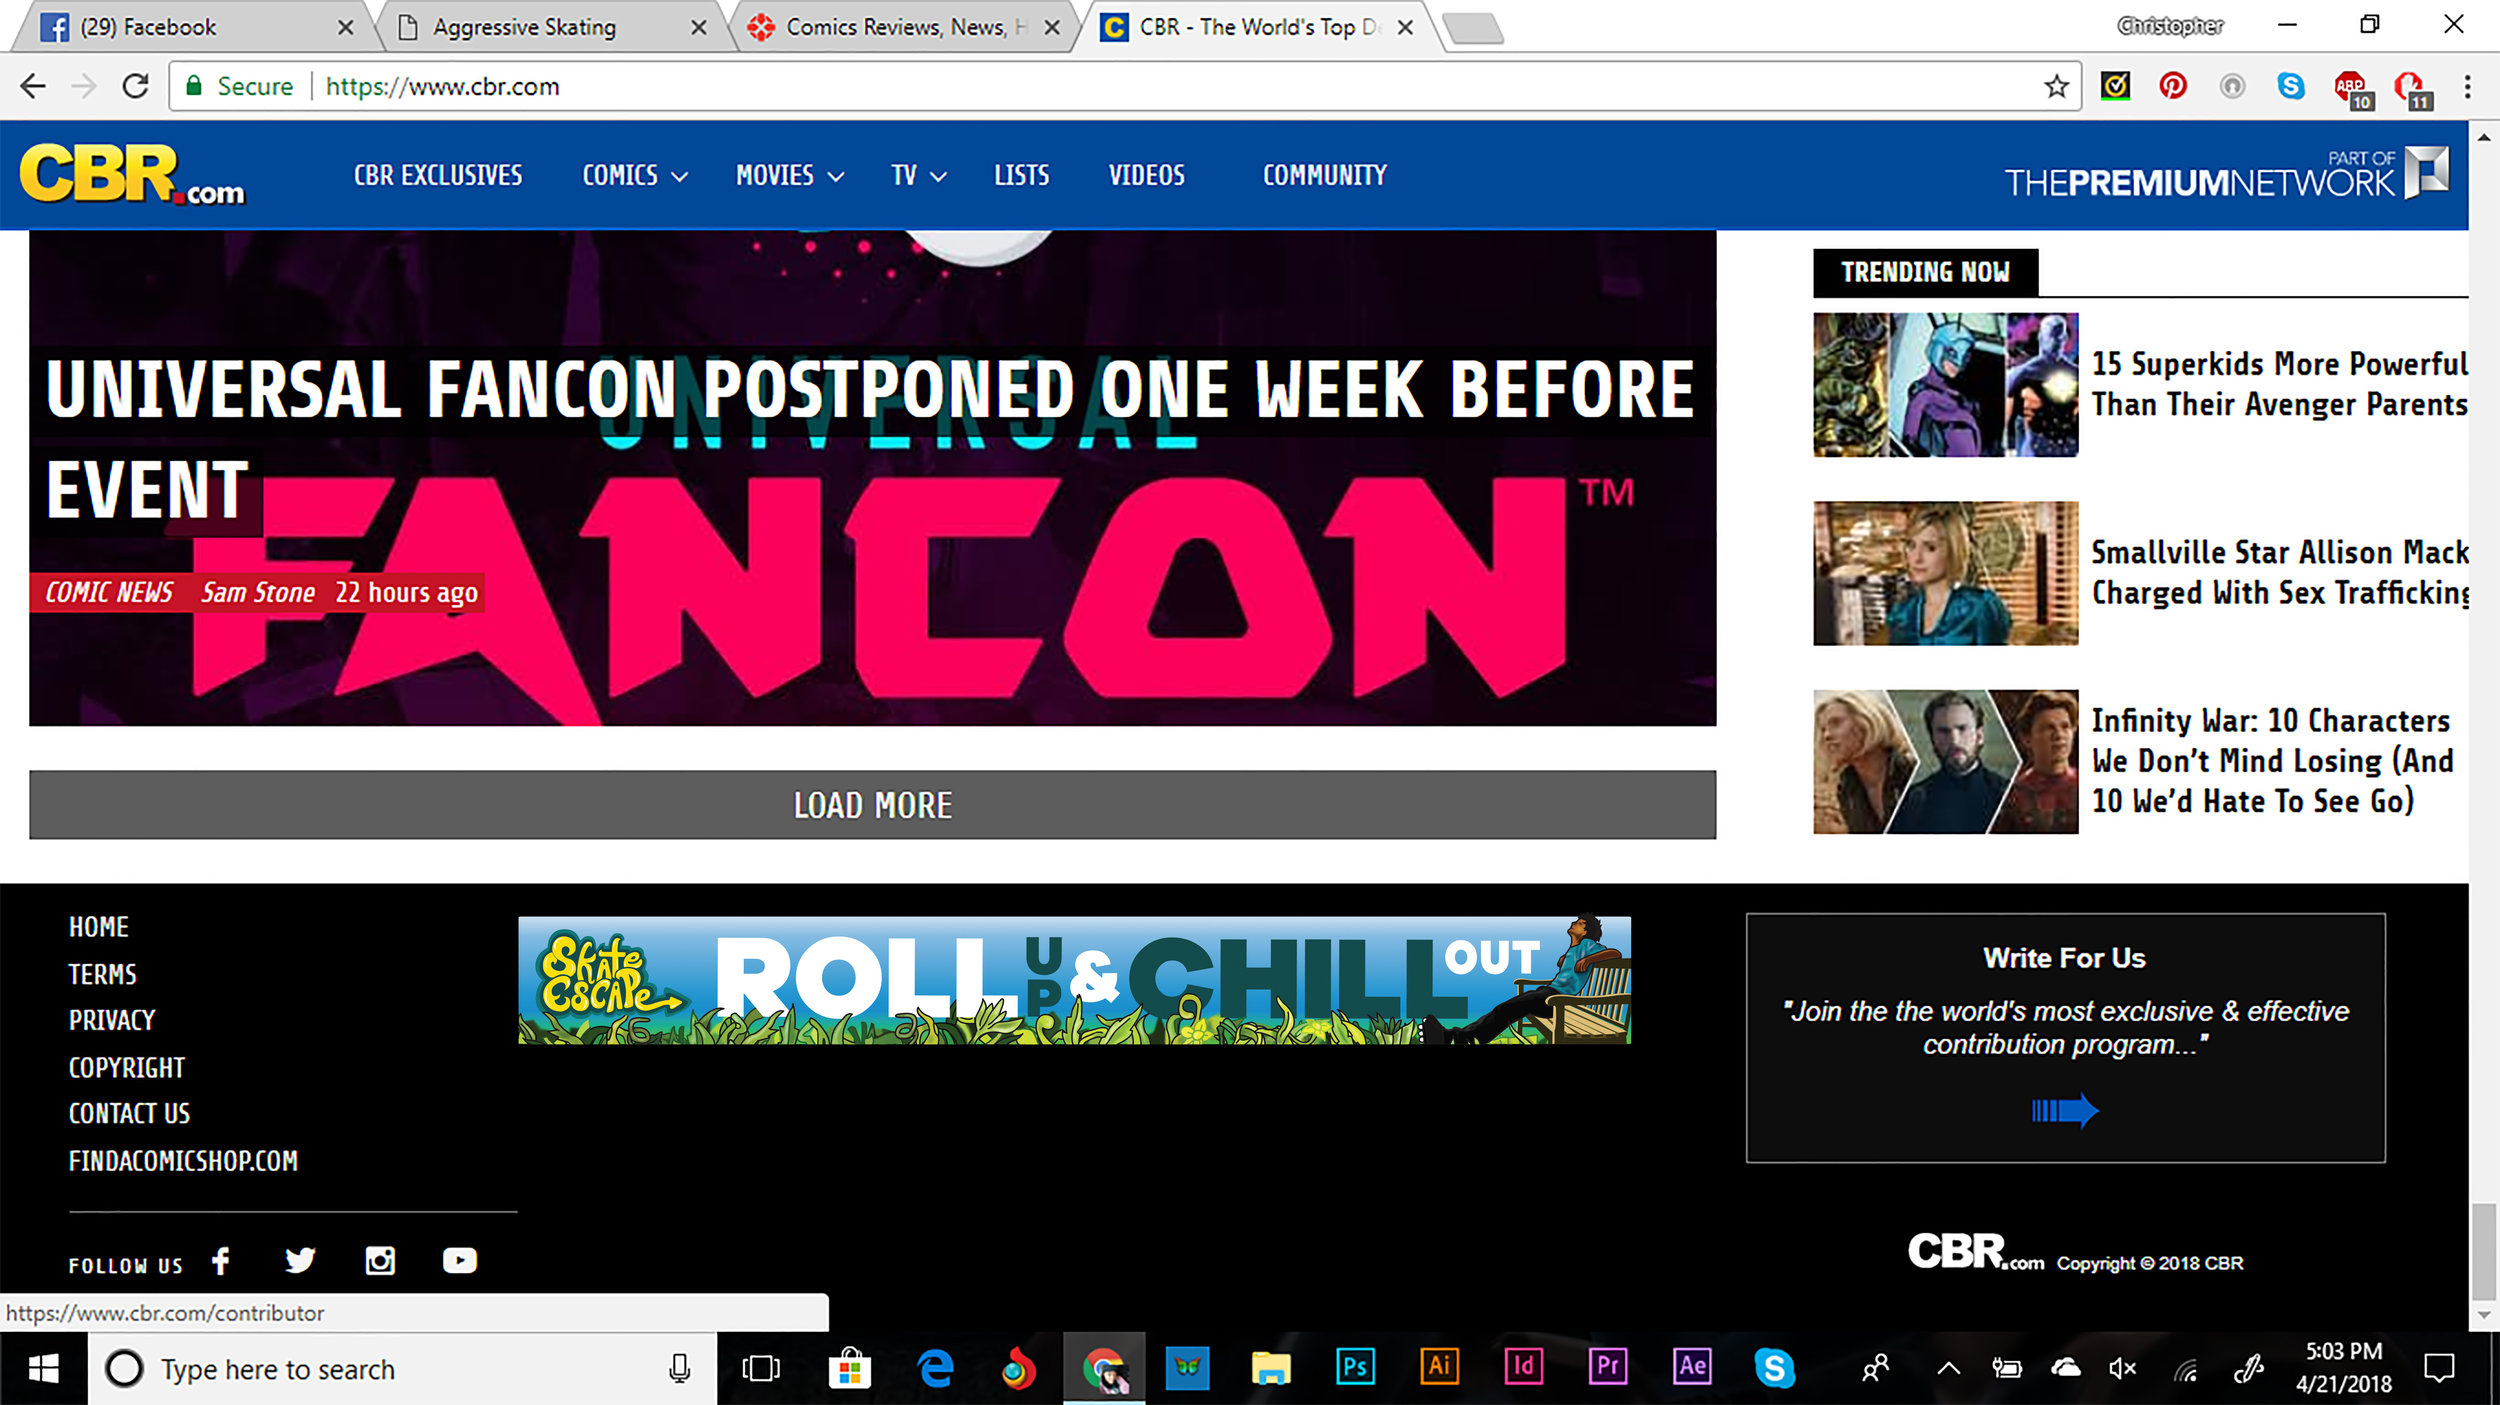Launch Premiere Pro from the taskbar
The image size is (2500, 1405).
pyautogui.click(x=1608, y=1366)
